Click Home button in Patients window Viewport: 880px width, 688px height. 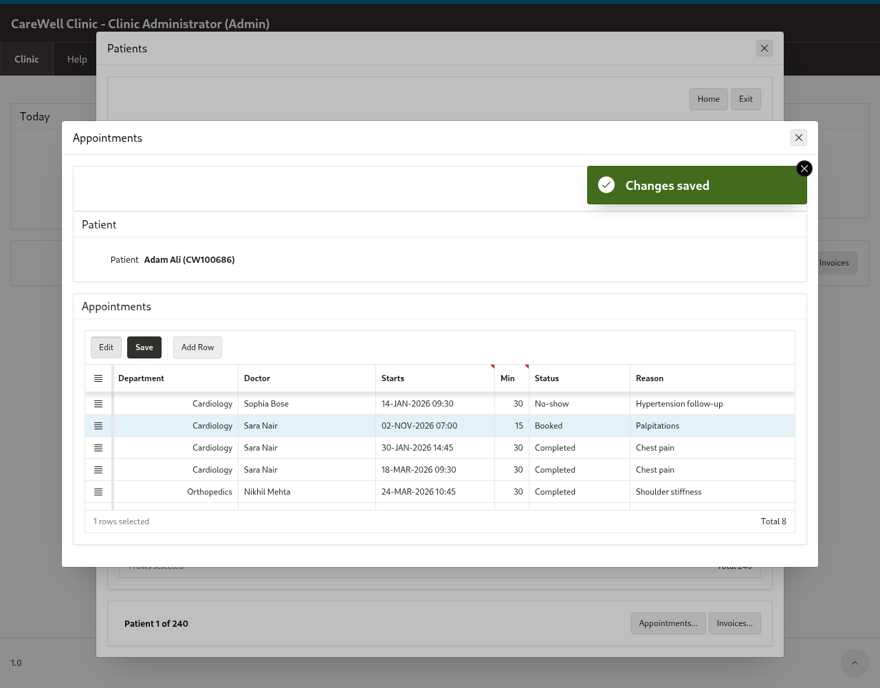pyautogui.click(x=708, y=99)
